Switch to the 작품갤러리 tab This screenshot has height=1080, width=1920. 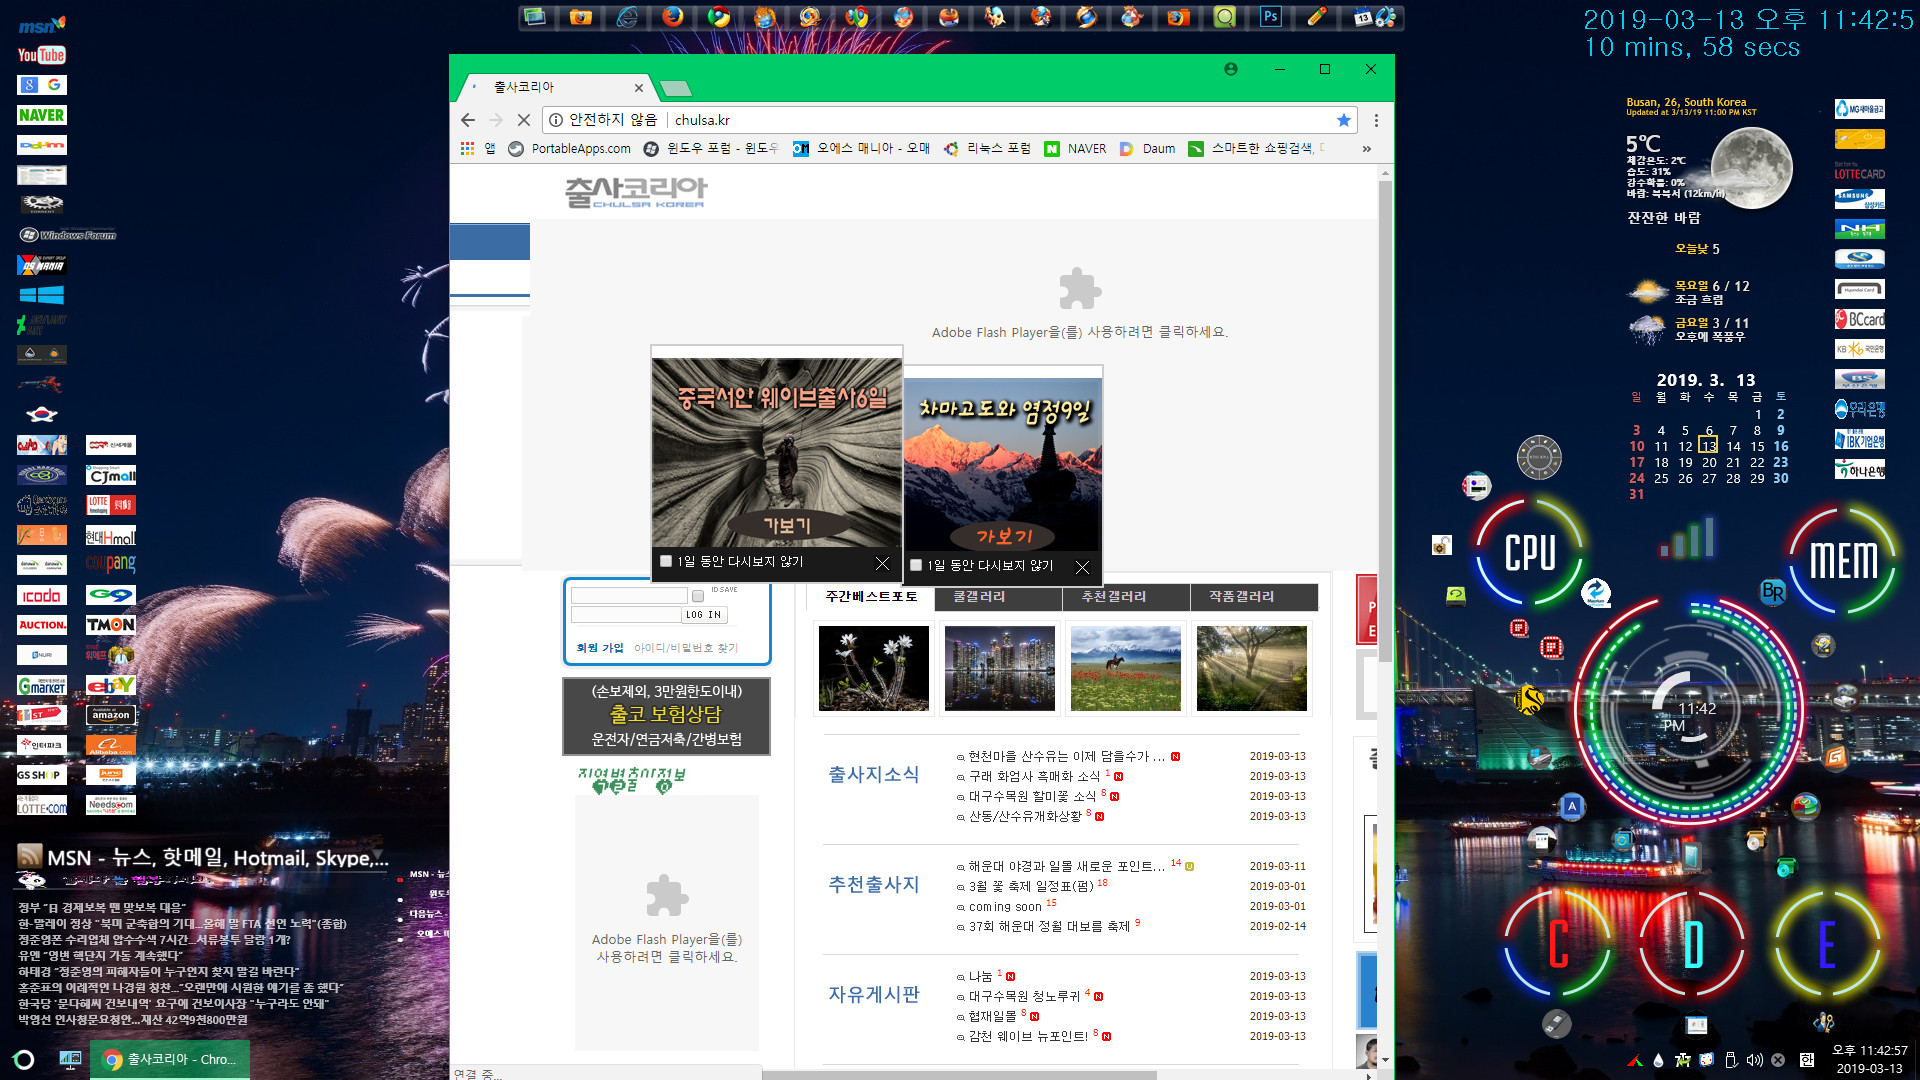pyautogui.click(x=1254, y=597)
